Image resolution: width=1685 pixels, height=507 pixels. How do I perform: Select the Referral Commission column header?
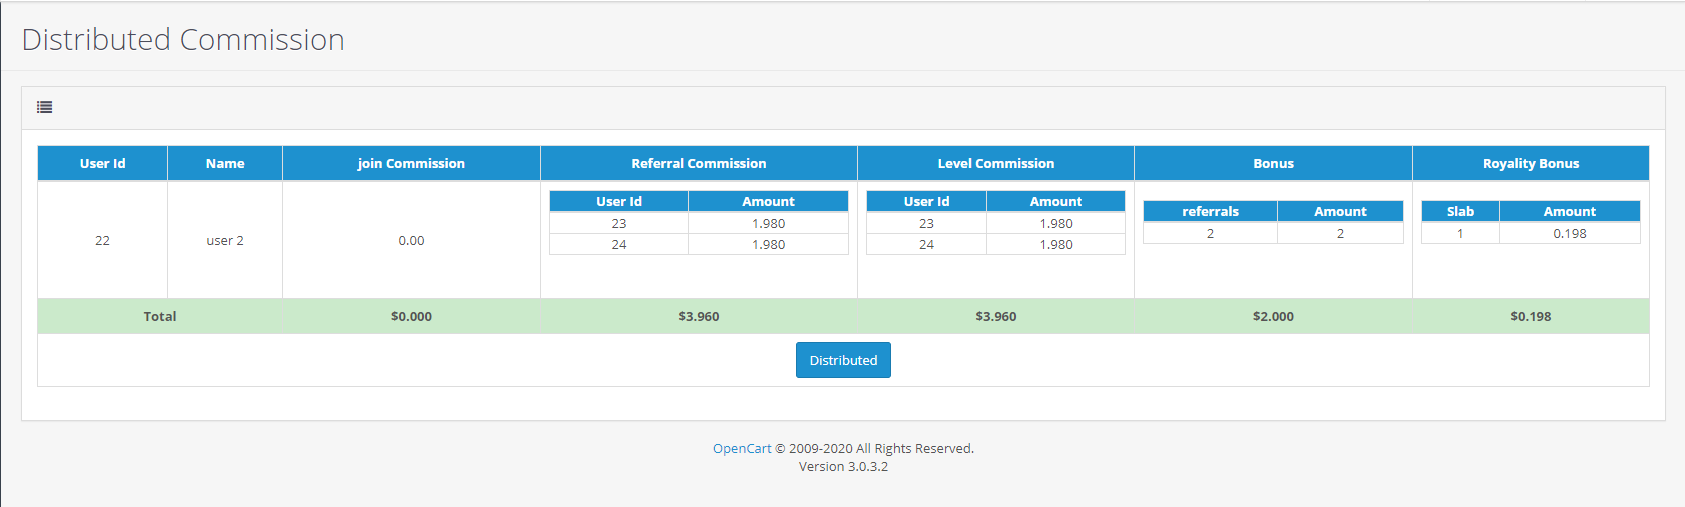pyautogui.click(x=698, y=163)
